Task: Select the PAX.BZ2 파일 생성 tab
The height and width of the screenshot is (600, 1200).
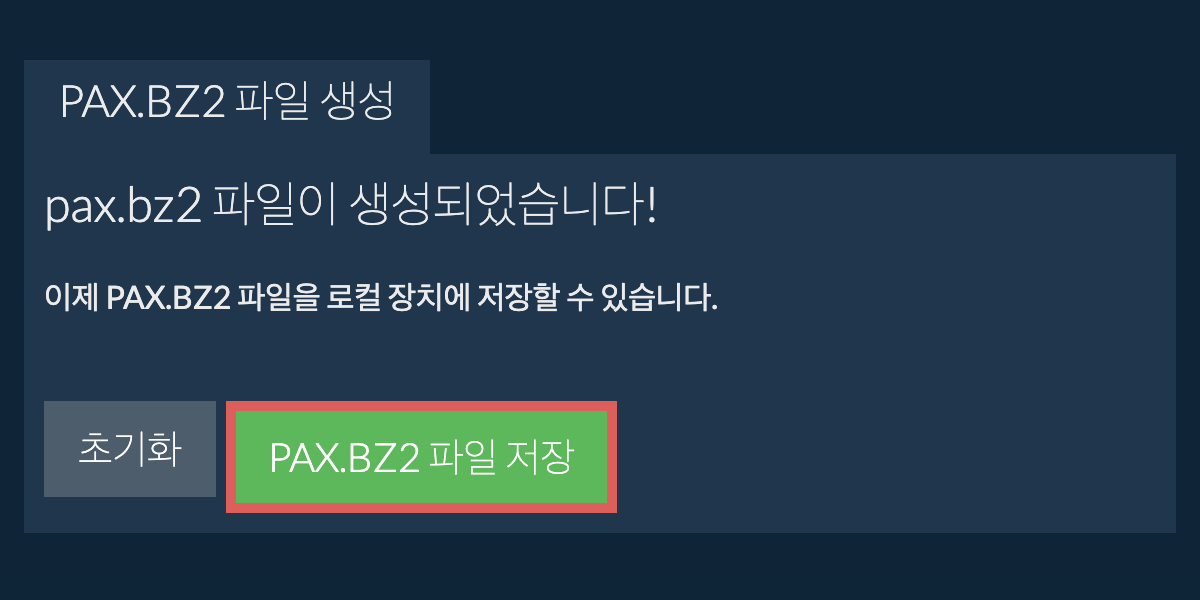Action: 227,106
